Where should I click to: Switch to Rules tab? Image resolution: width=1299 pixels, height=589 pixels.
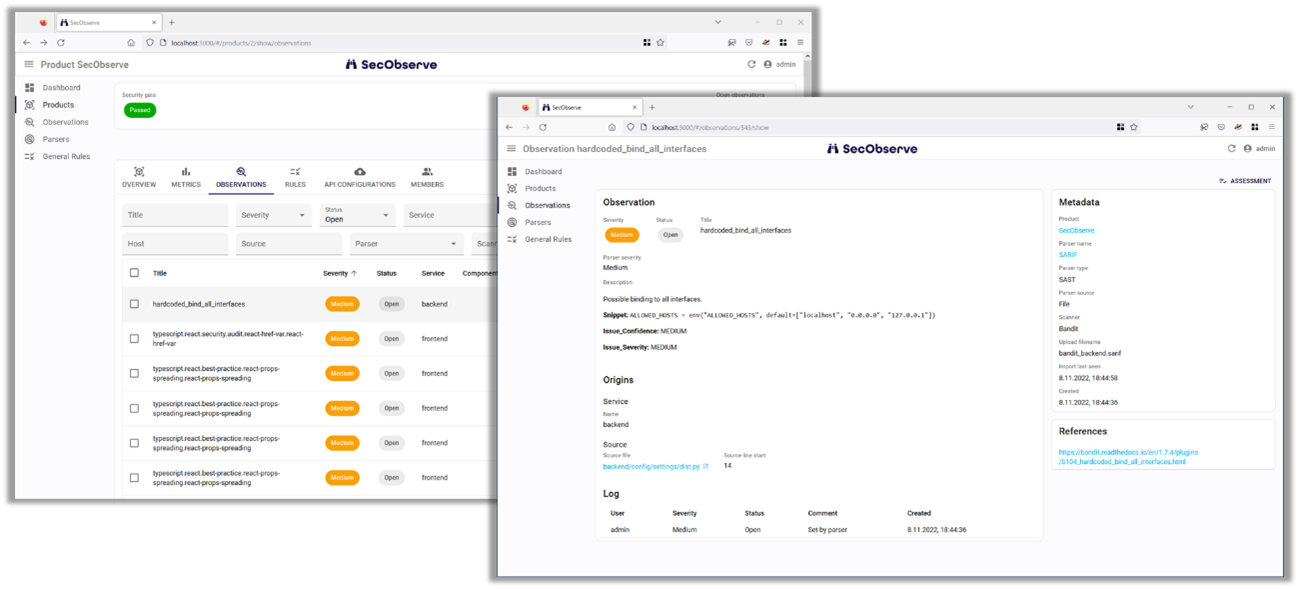click(295, 178)
